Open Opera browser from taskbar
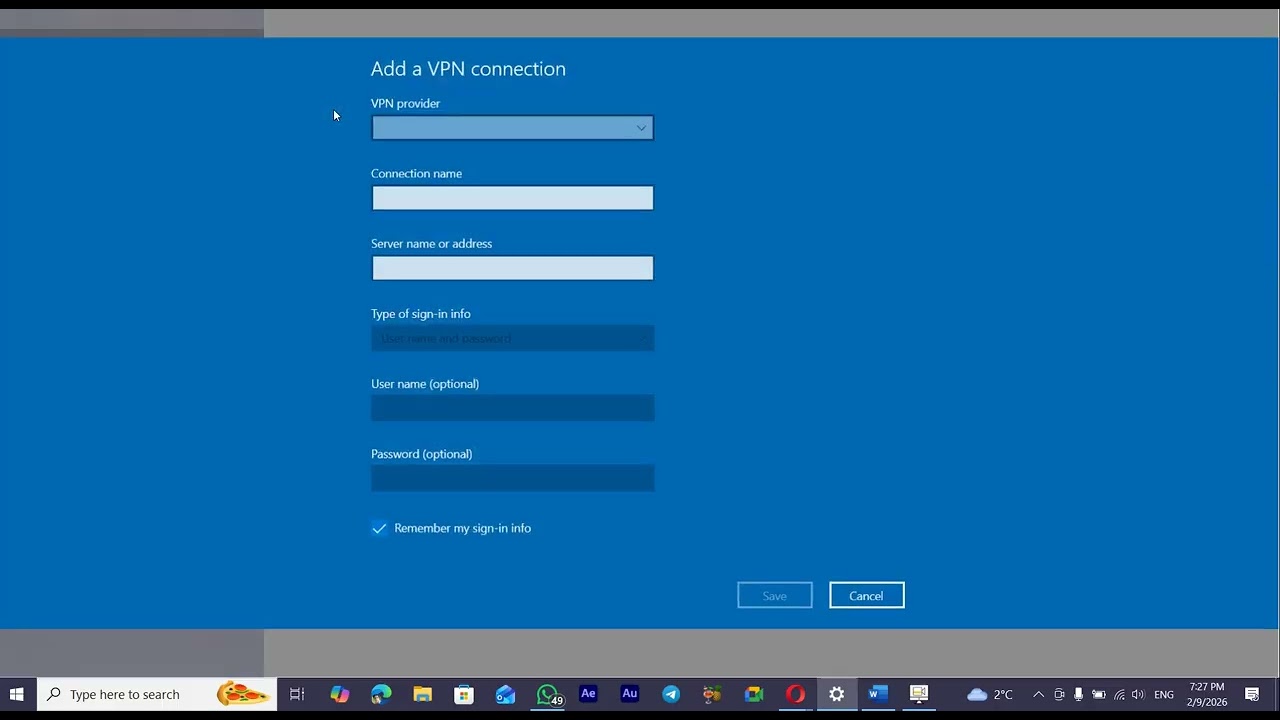 click(x=795, y=694)
